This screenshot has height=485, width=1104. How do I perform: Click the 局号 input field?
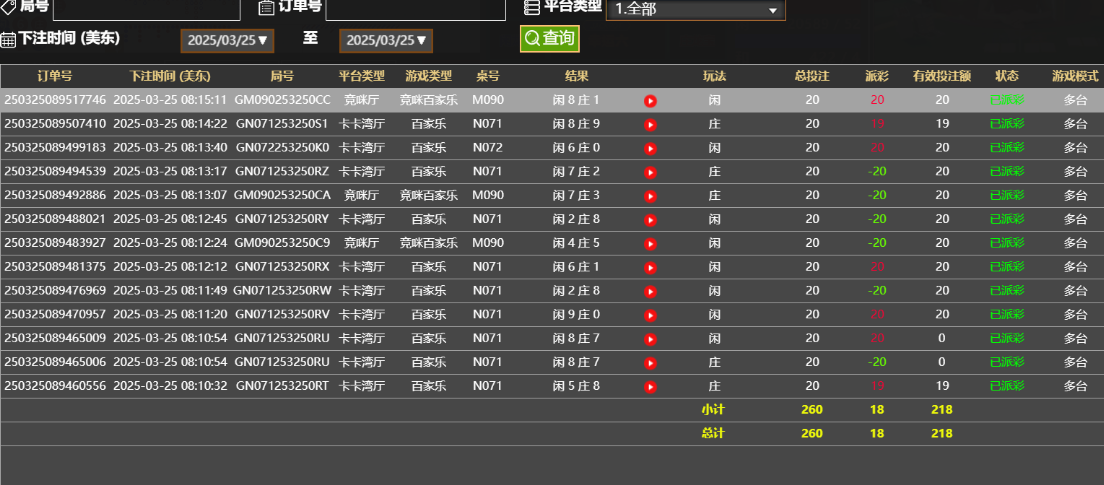pyautogui.click(x=146, y=9)
